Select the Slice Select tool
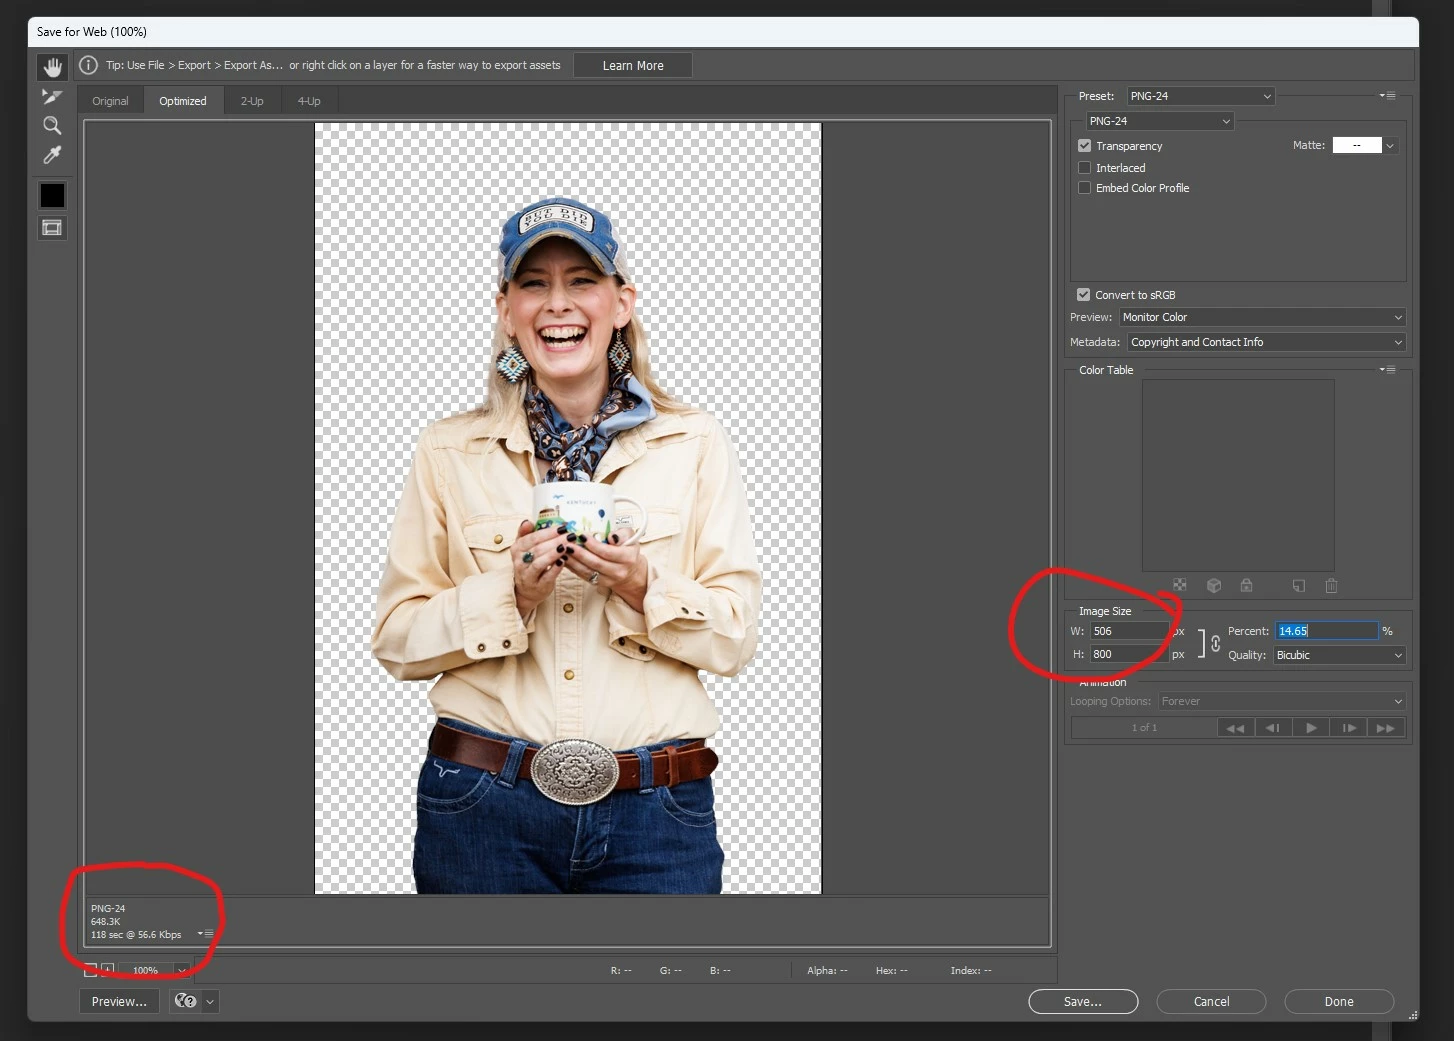 point(52,97)
